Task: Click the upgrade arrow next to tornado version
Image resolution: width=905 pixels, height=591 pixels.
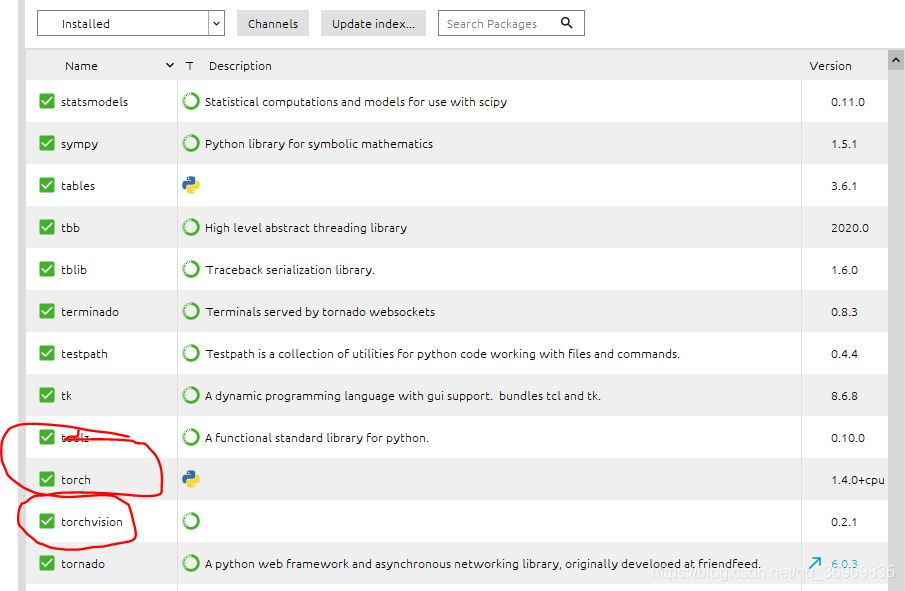Action: click(x=814, y=563)
